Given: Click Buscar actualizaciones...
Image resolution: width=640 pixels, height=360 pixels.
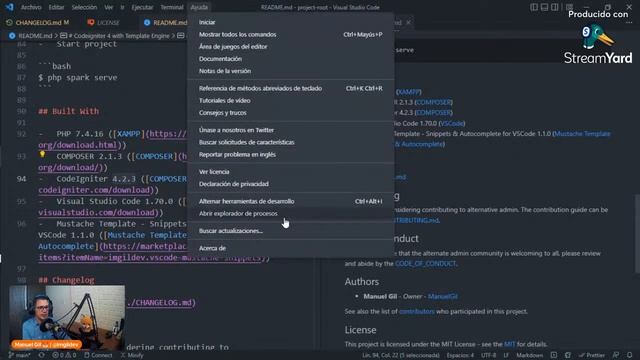Looking at the screenshot, I should pyautogui.click(x=291, y=231).
